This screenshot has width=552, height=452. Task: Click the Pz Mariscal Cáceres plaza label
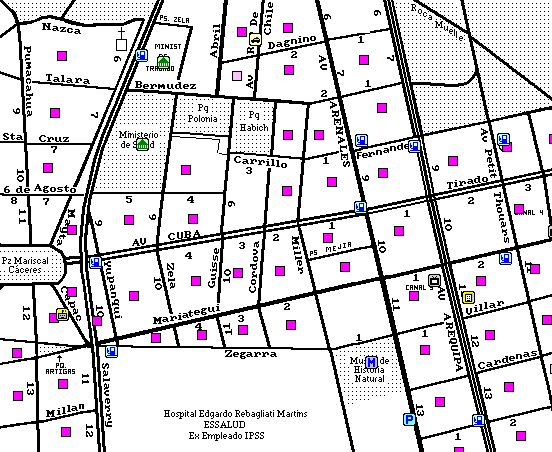click(x=25, y=265)
